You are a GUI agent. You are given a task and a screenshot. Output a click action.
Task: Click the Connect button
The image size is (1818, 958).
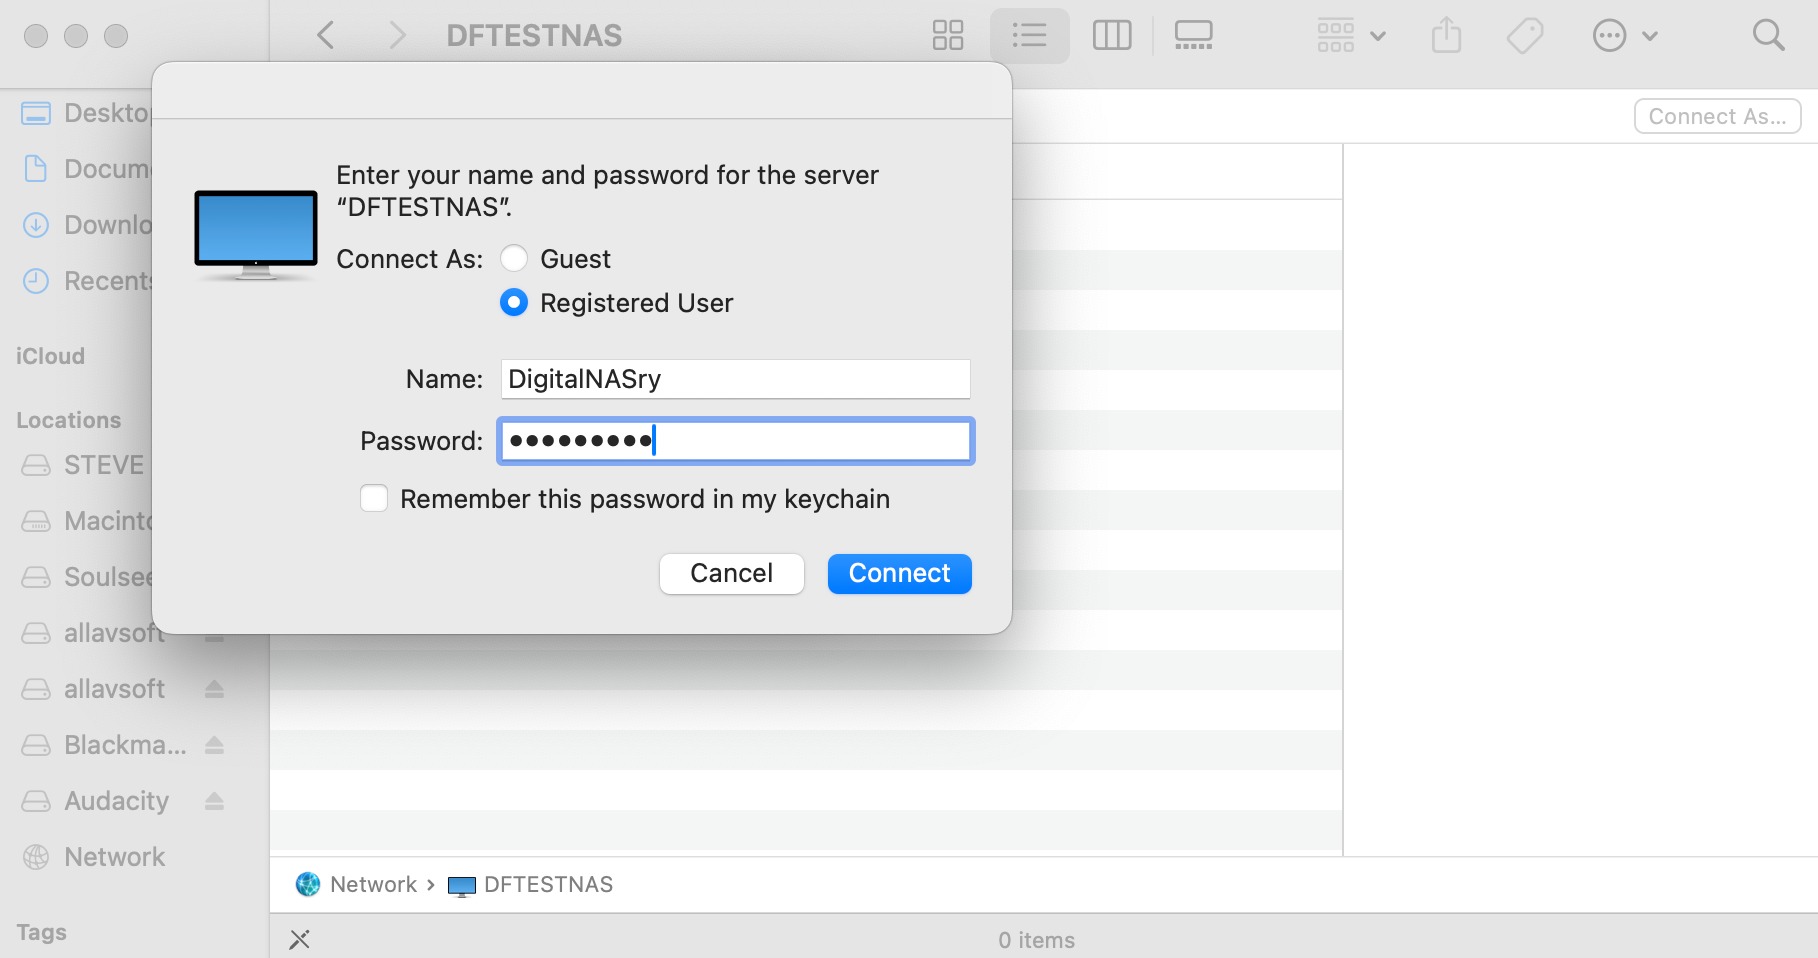click(x=900, y=574)
